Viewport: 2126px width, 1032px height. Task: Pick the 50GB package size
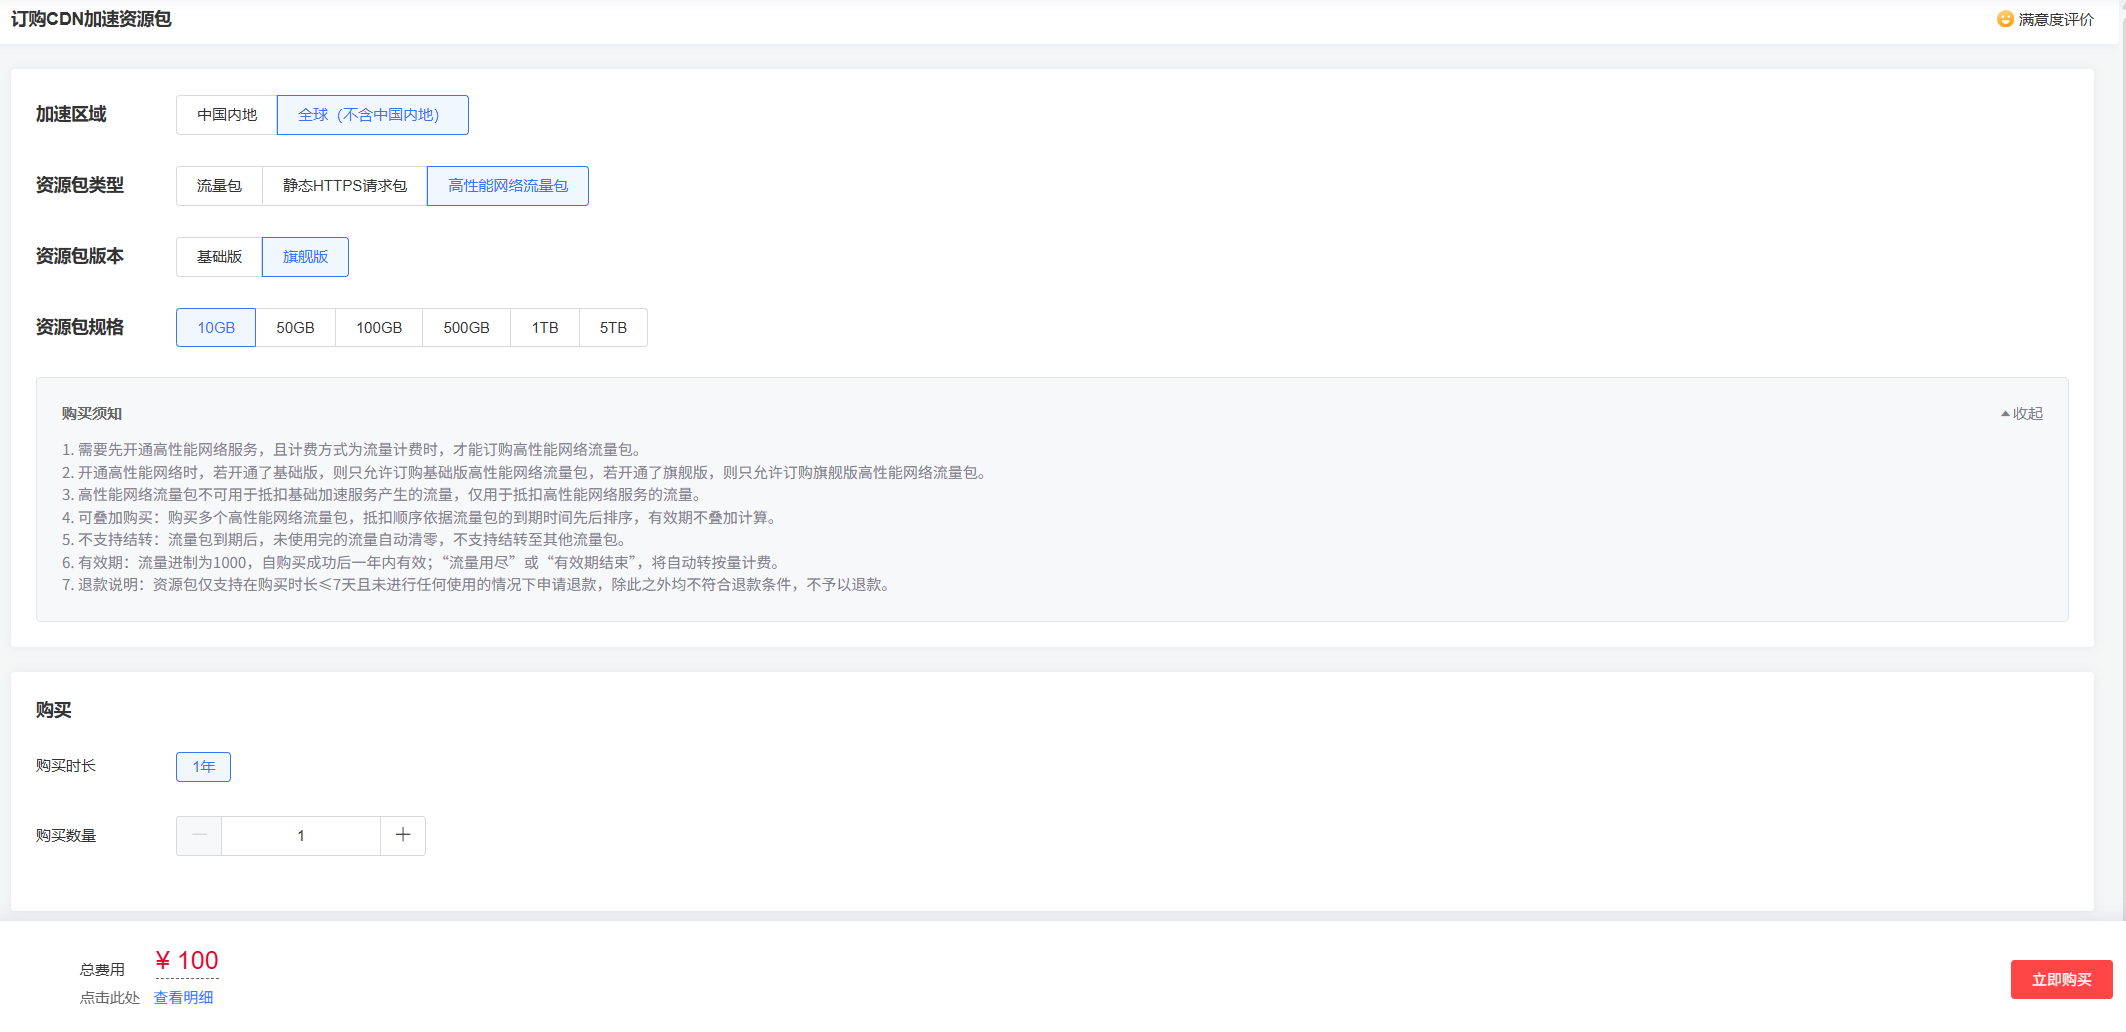pos(295,328)
